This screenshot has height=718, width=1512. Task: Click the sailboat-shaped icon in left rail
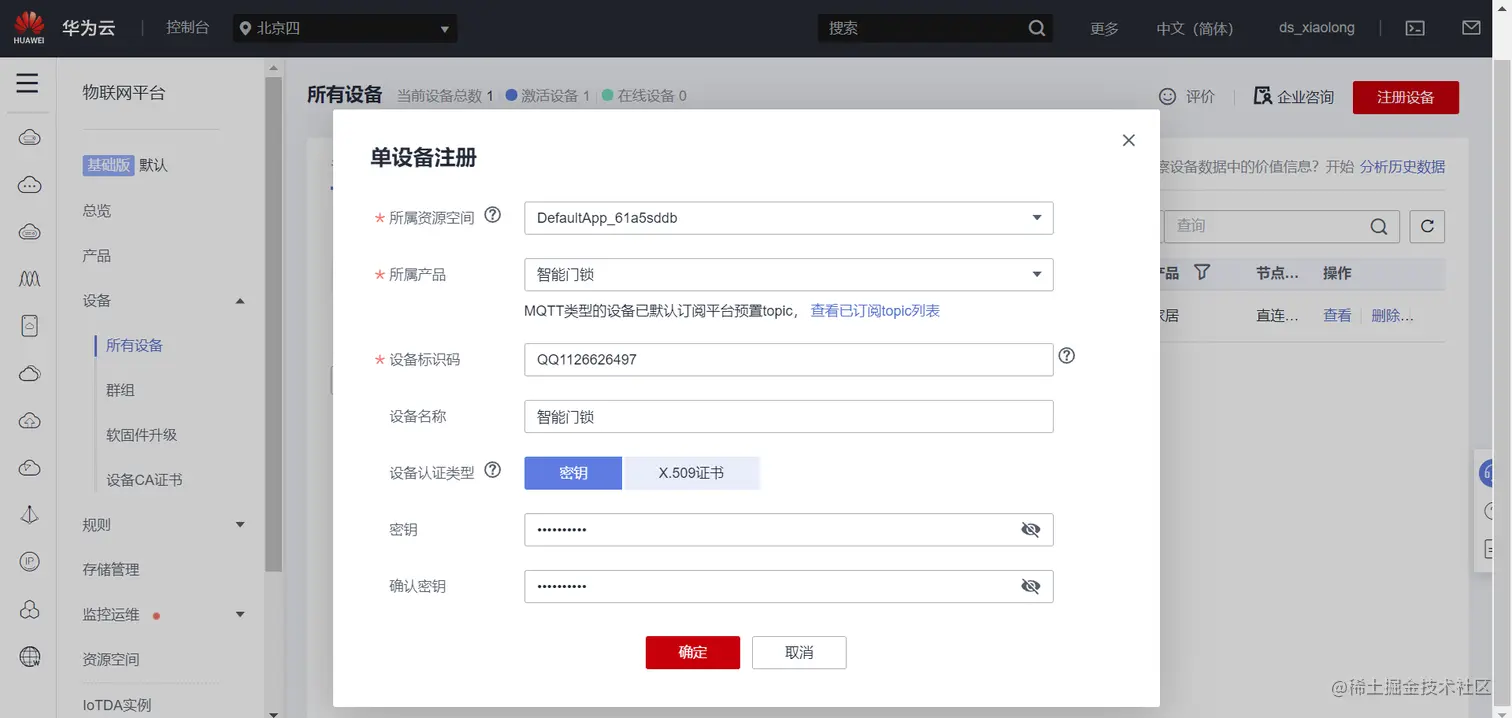tap(29, 514)
